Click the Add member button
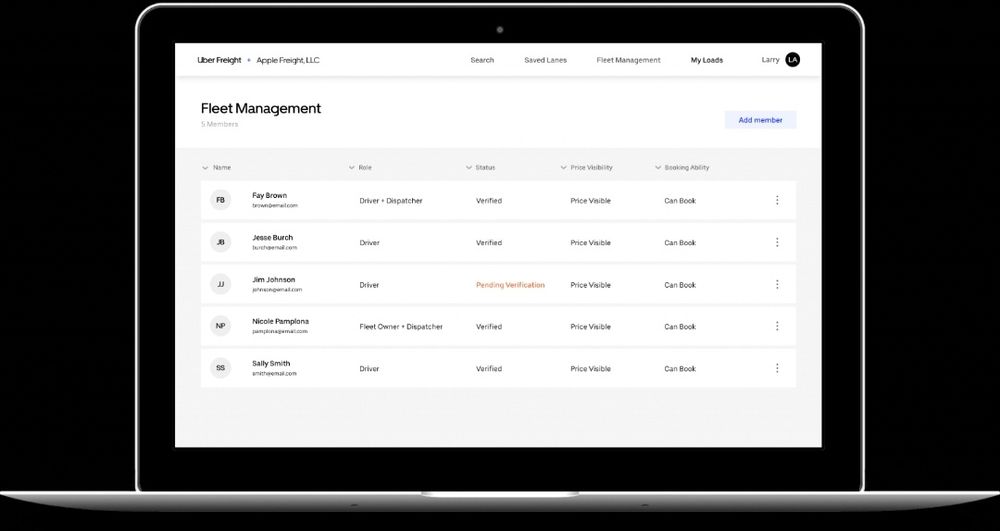1000x531 pixels. (x=760, y=120)
